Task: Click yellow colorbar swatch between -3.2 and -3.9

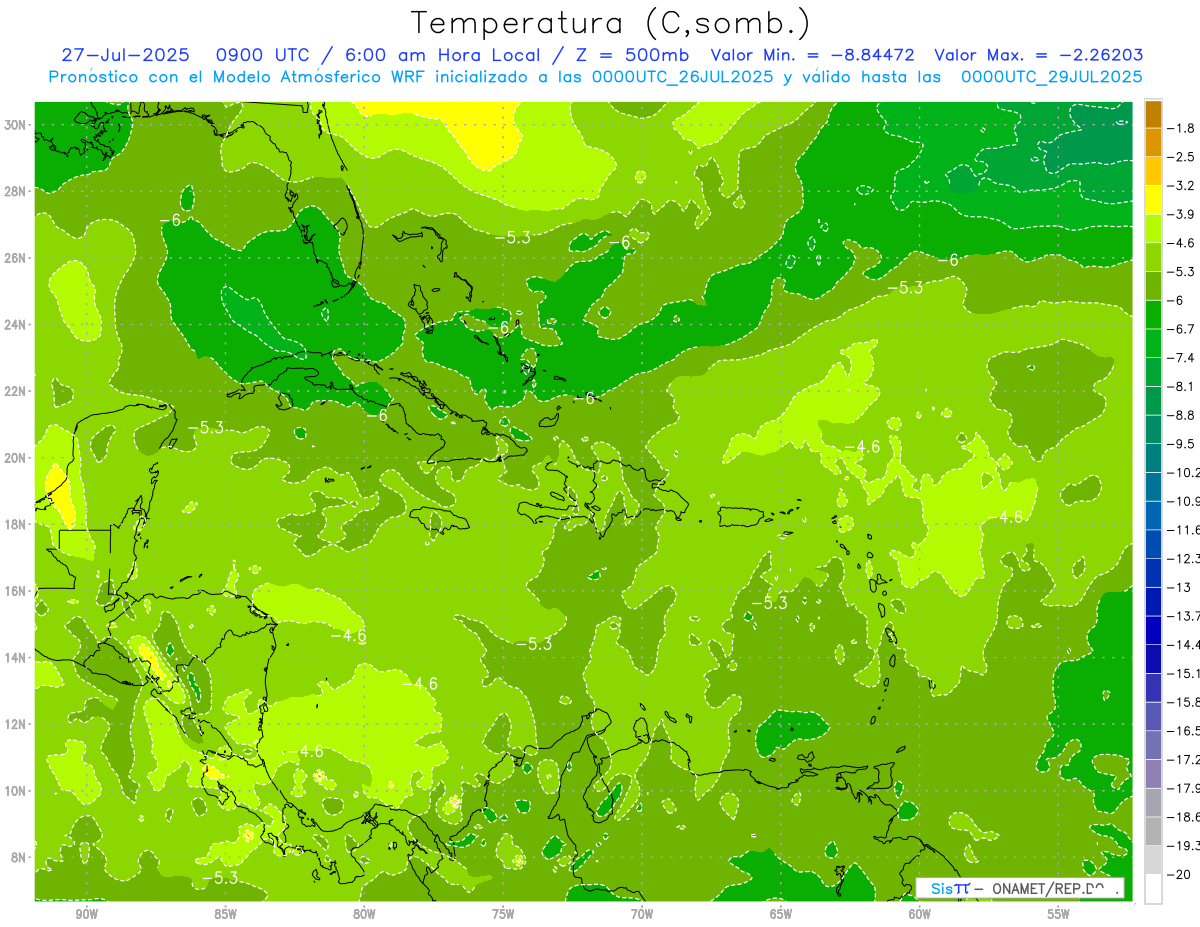Action: (1153, 201)
